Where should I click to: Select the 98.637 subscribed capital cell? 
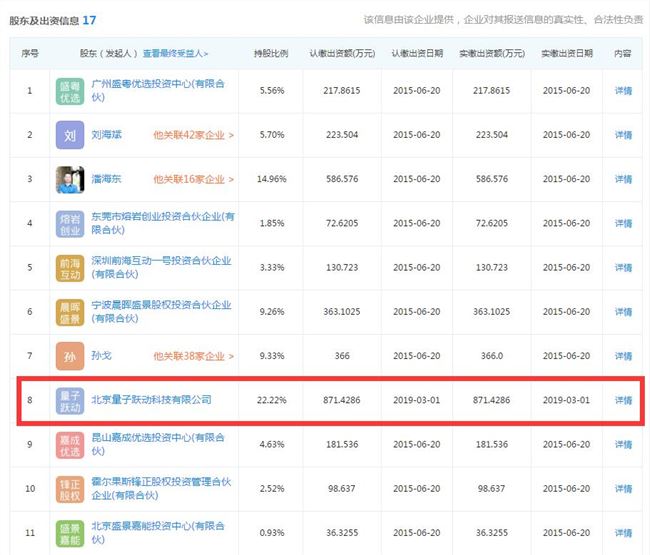click(342, 489)
